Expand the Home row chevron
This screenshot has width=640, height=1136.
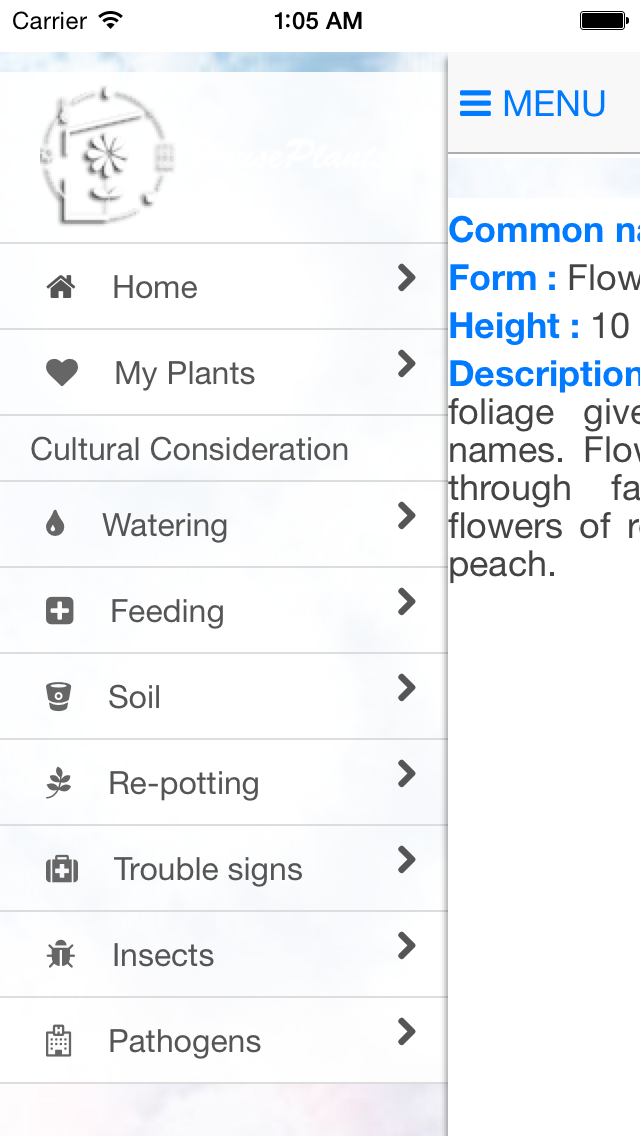pyautogui.click(x=406, y=278)
